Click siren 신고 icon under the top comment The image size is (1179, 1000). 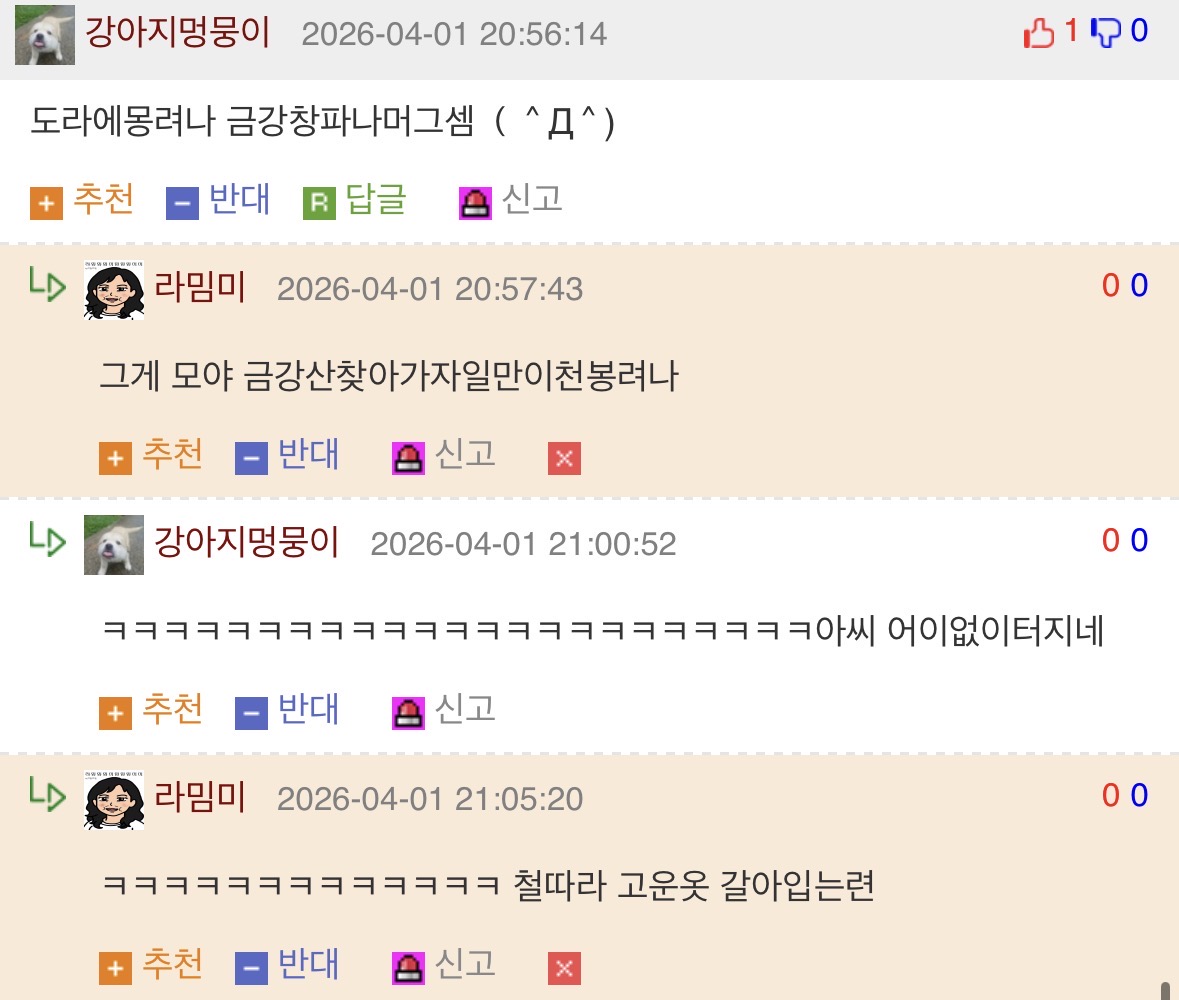475,204
